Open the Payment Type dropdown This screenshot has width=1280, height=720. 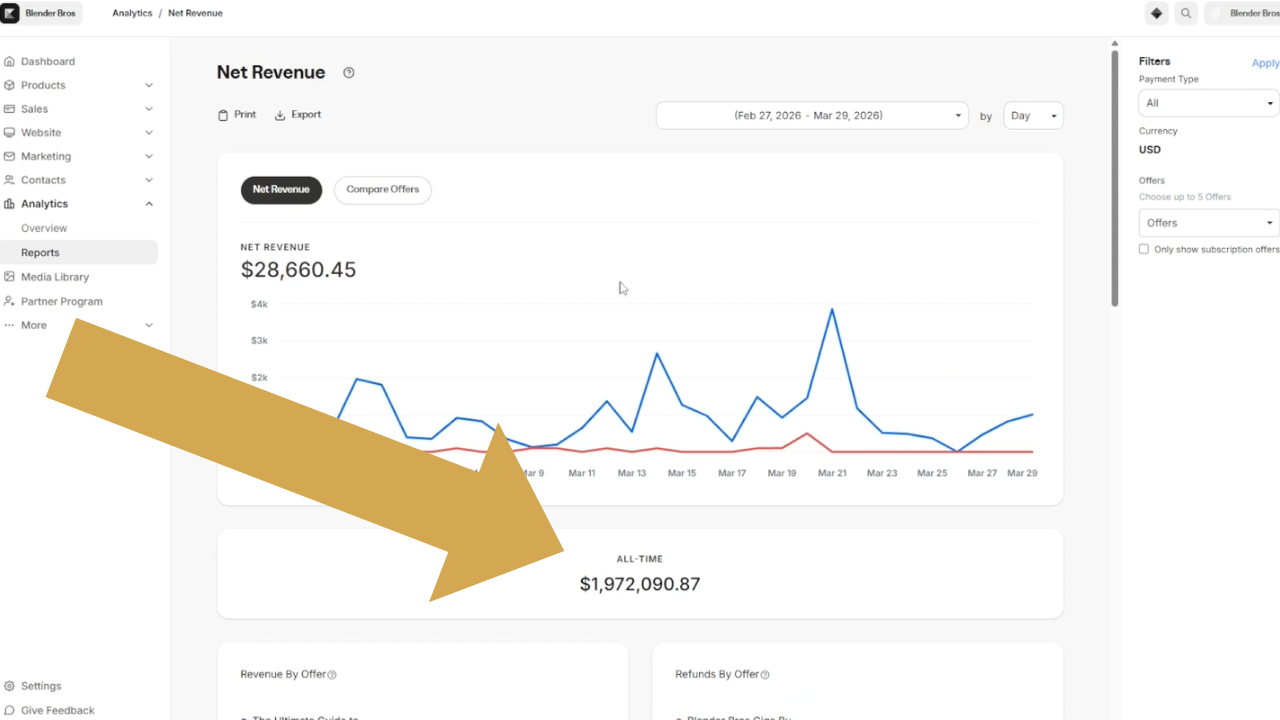pyautogui.click(x=1209, y=103)
